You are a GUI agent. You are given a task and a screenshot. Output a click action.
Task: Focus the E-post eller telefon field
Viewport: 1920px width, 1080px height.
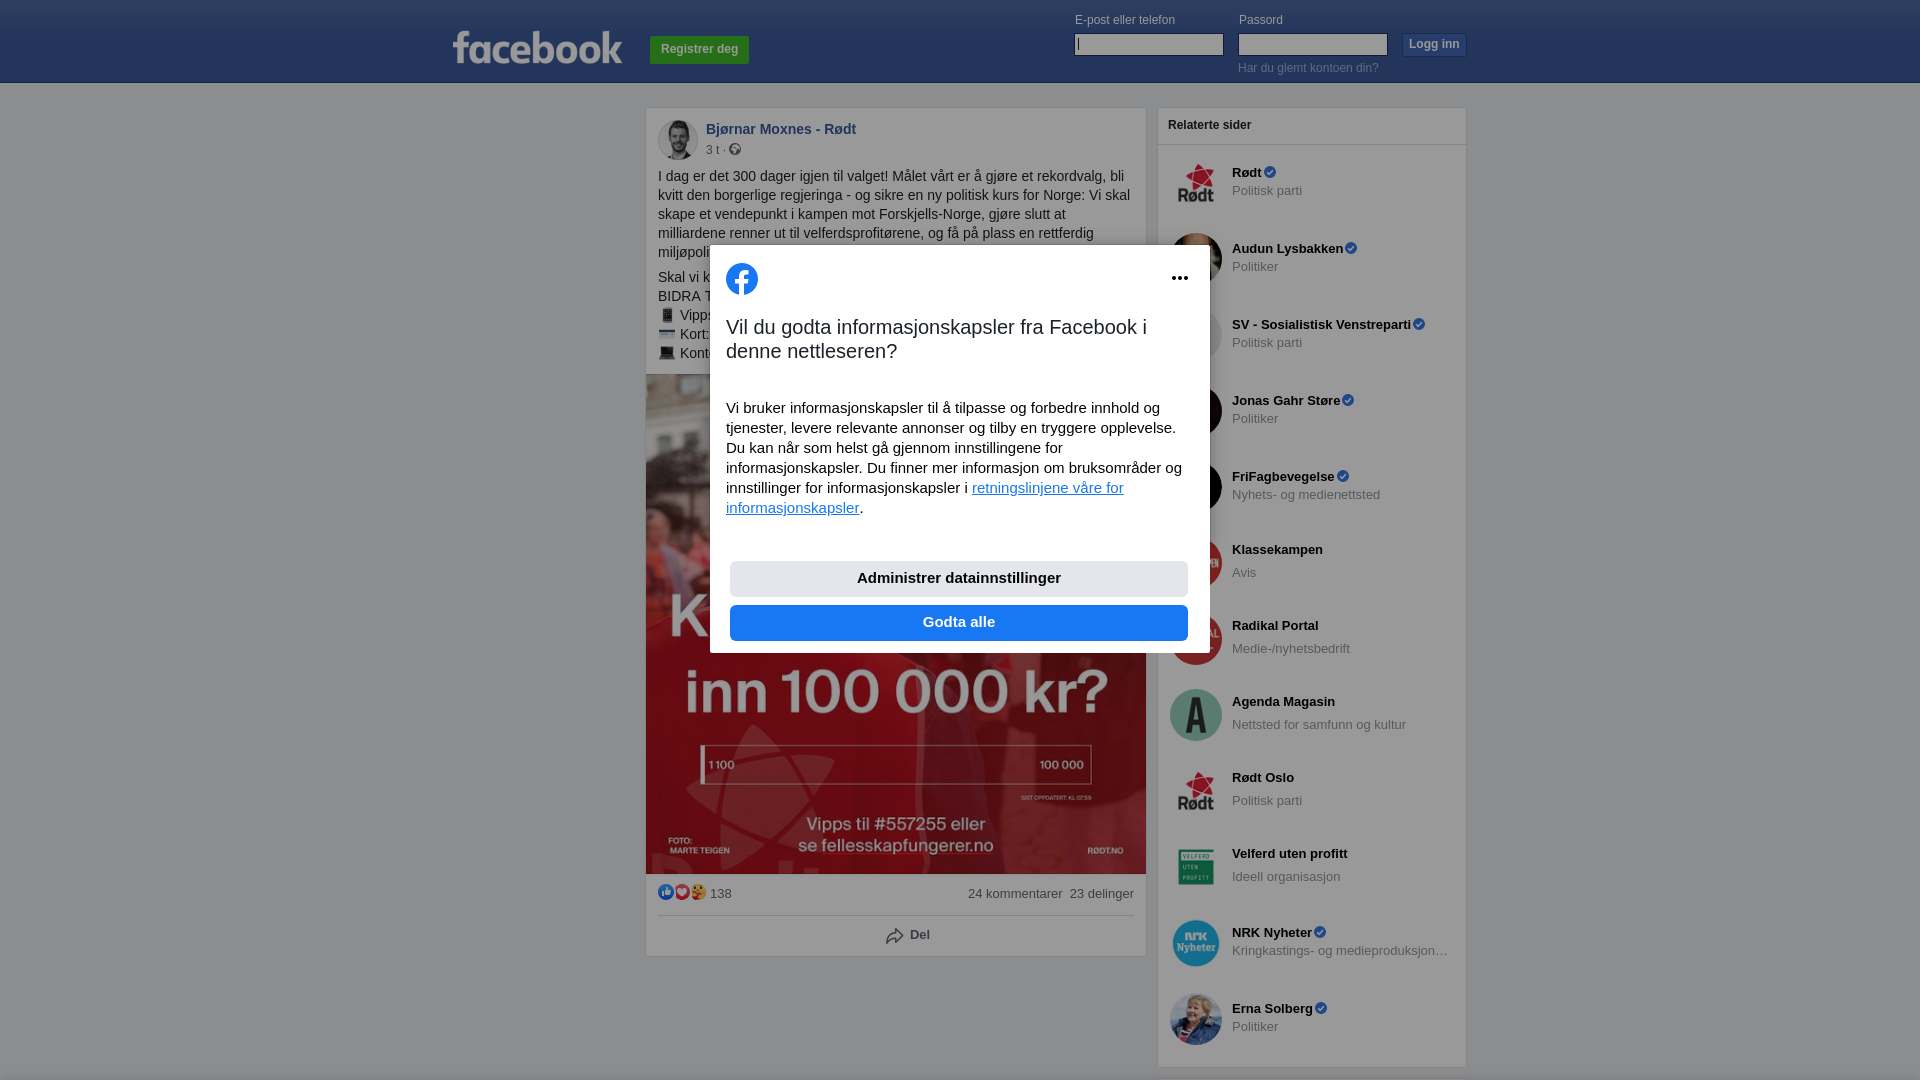[x=1149, y=44]
